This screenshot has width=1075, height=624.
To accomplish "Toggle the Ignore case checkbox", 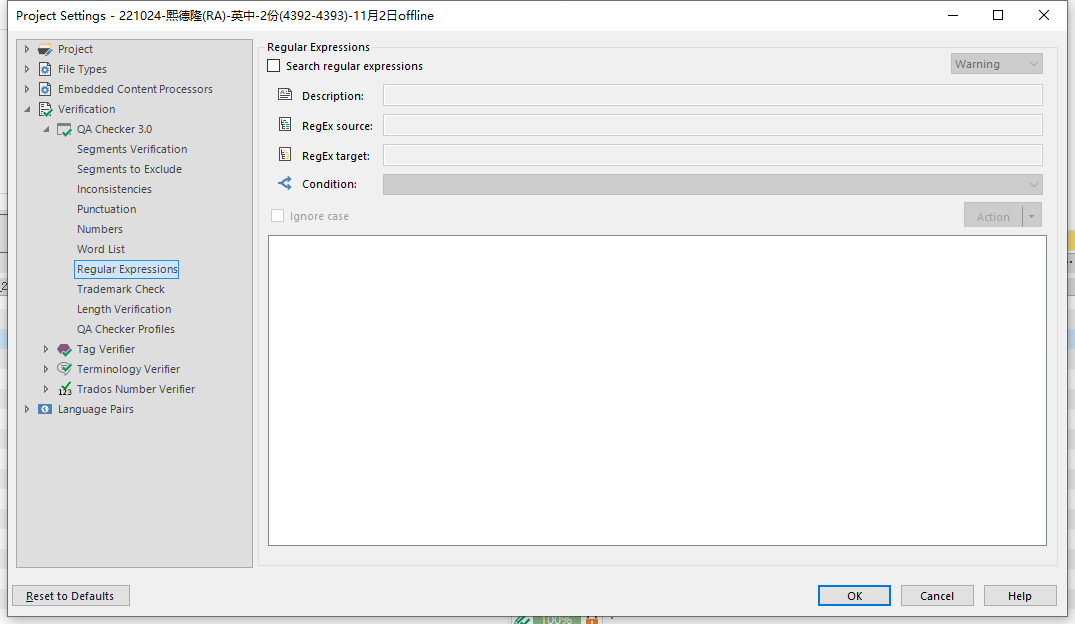I will pyautogui.click(x=278, y=216).
